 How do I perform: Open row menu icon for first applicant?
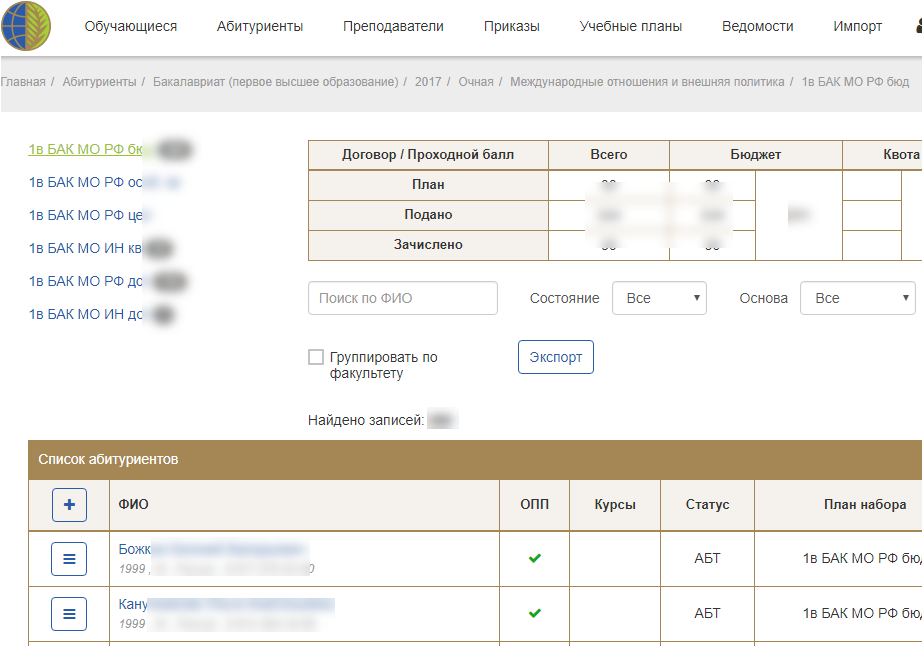(x=69, y=558)
